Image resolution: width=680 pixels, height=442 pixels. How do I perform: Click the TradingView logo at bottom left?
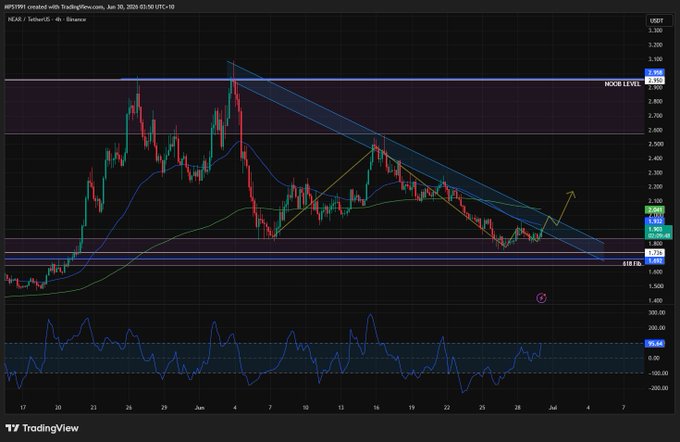pos(42,428)
